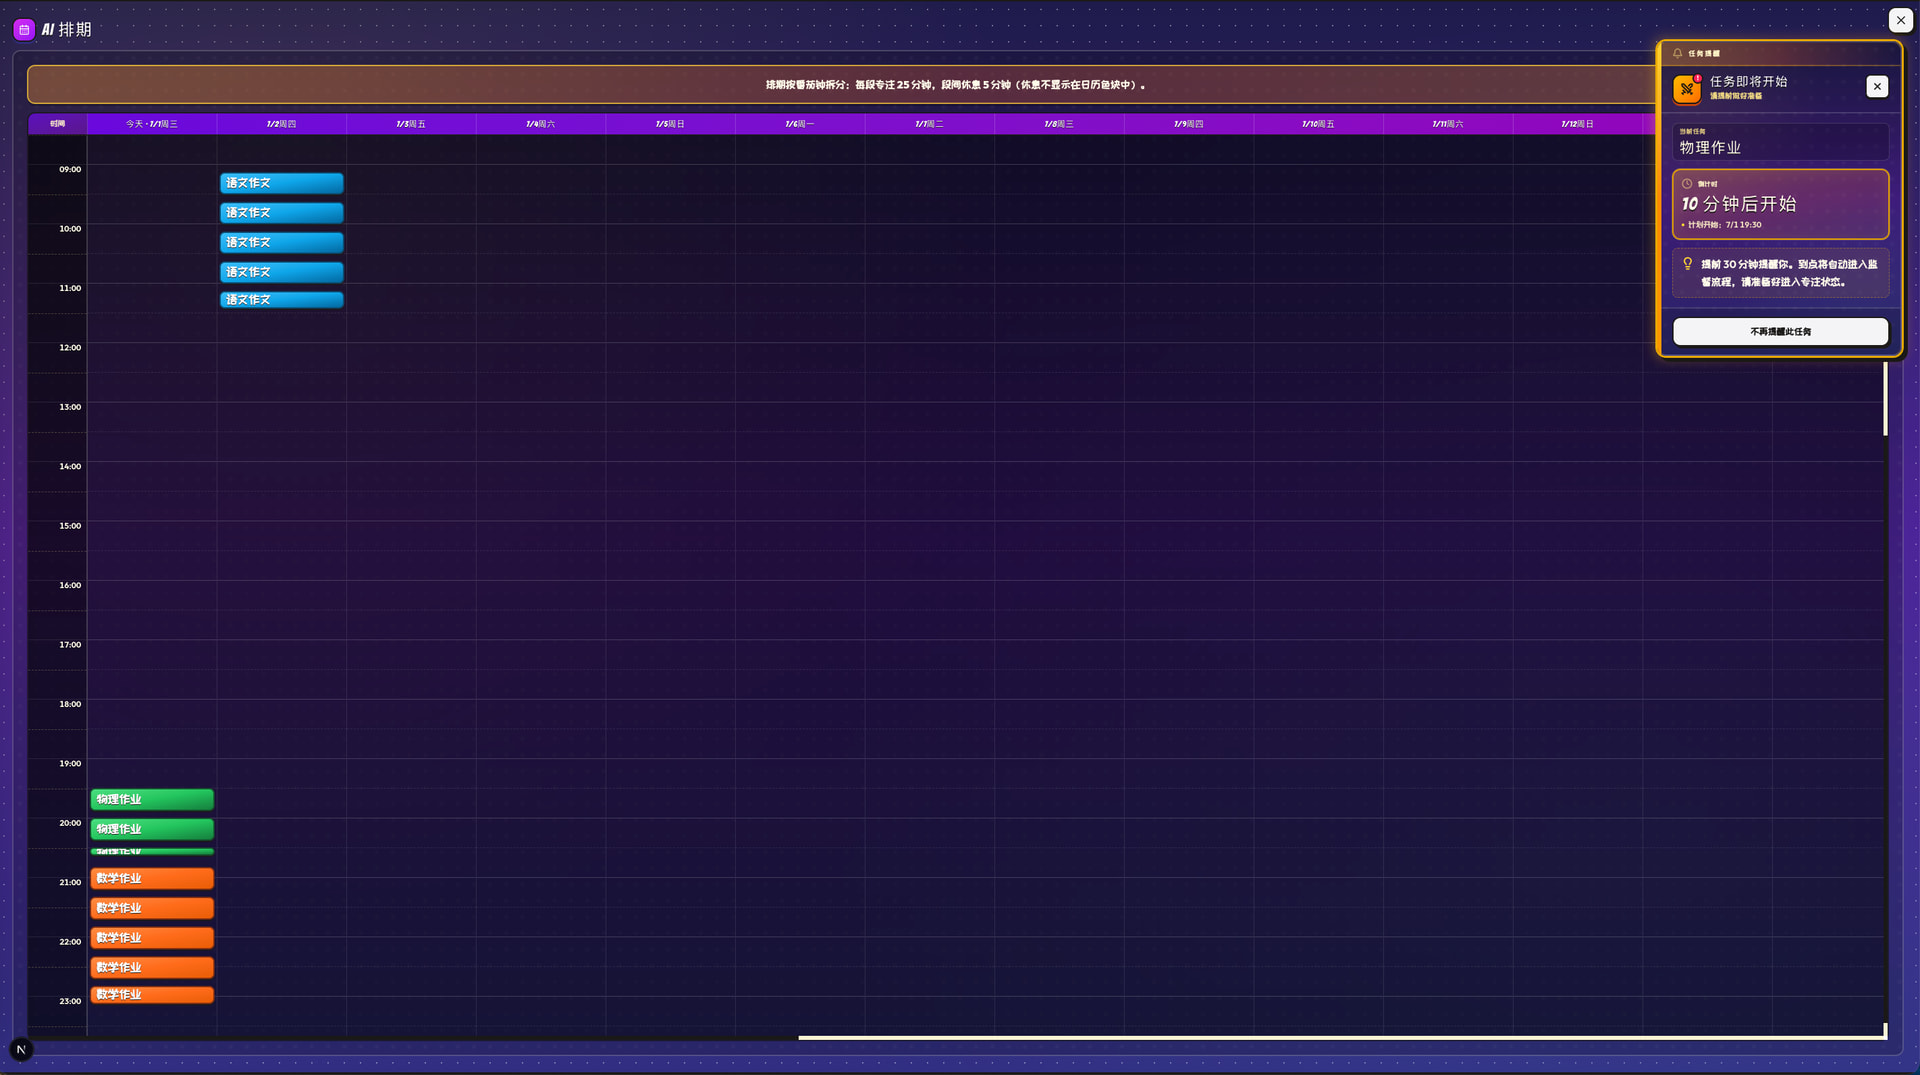Click the lightbulb tip icon in the reminder
1920x1075 pixels.
[x=1688, y=264]
